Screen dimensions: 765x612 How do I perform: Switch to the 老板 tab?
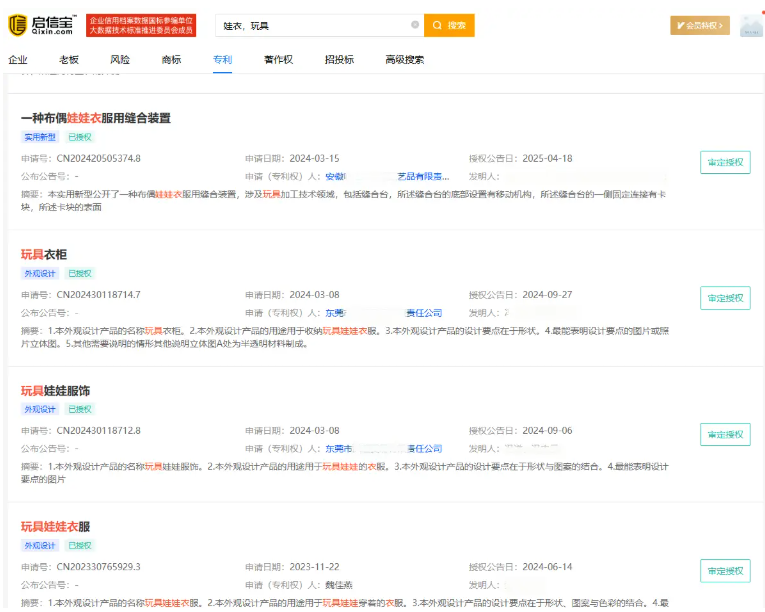pos(69,60)
